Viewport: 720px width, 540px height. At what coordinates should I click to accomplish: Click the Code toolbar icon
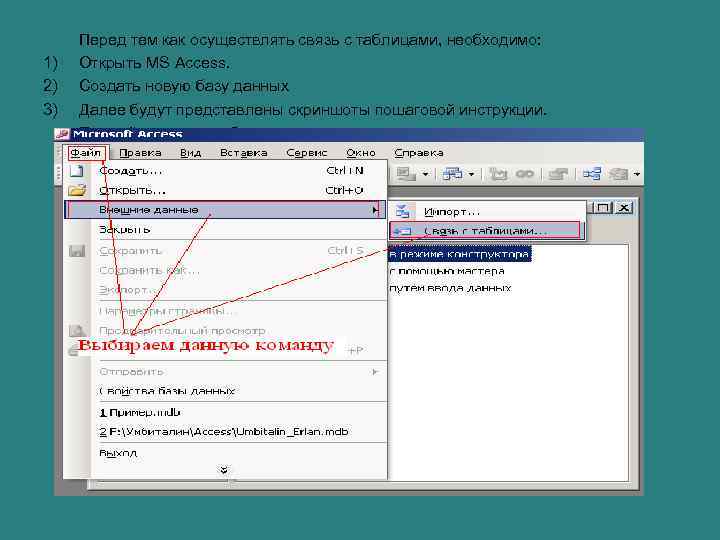[498, 174]
